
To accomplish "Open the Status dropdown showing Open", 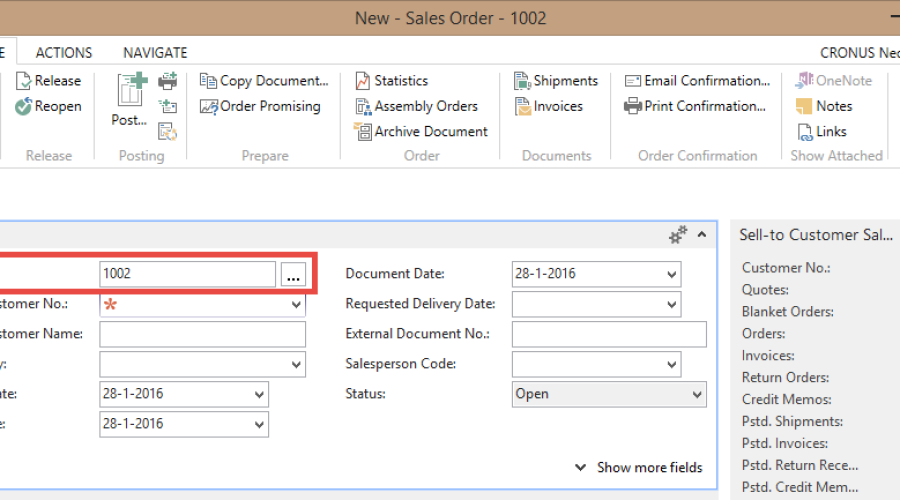I will 697,394.
